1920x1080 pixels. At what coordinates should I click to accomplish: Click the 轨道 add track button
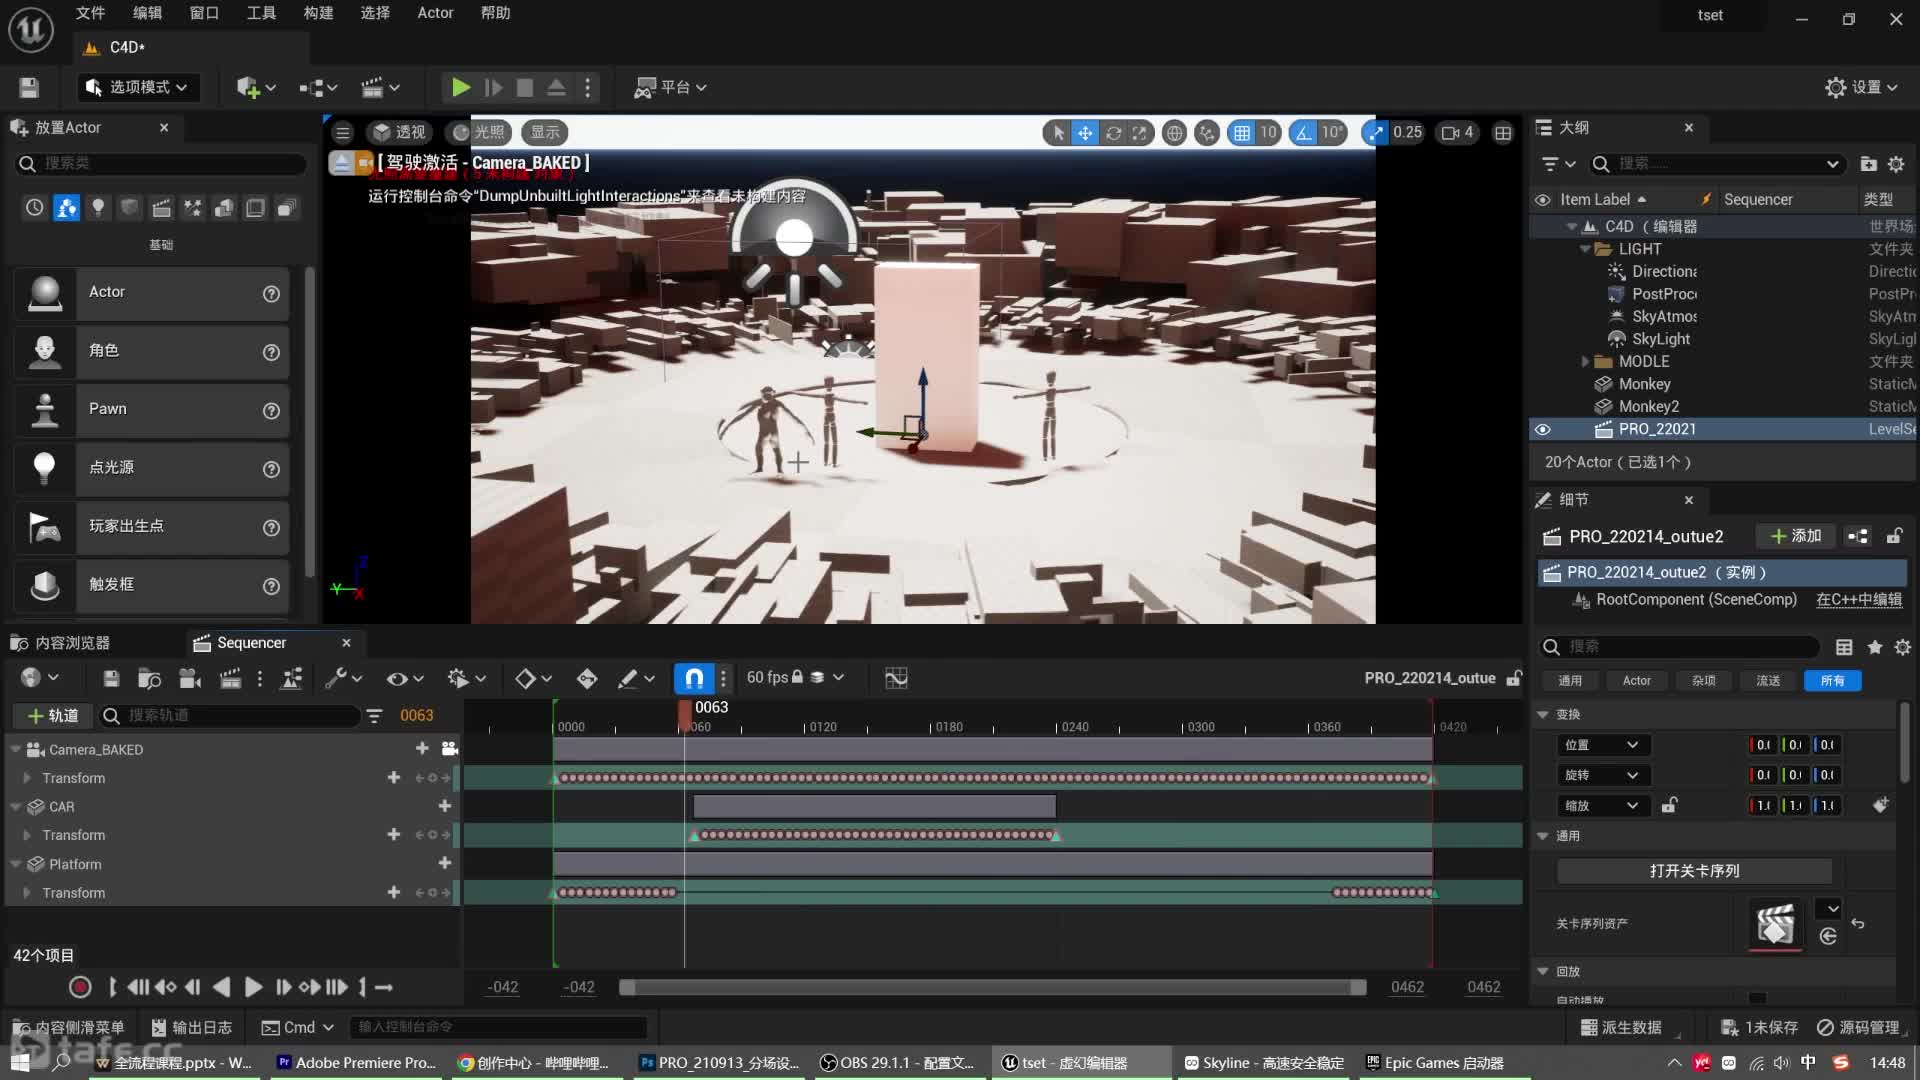coord(53,716)
